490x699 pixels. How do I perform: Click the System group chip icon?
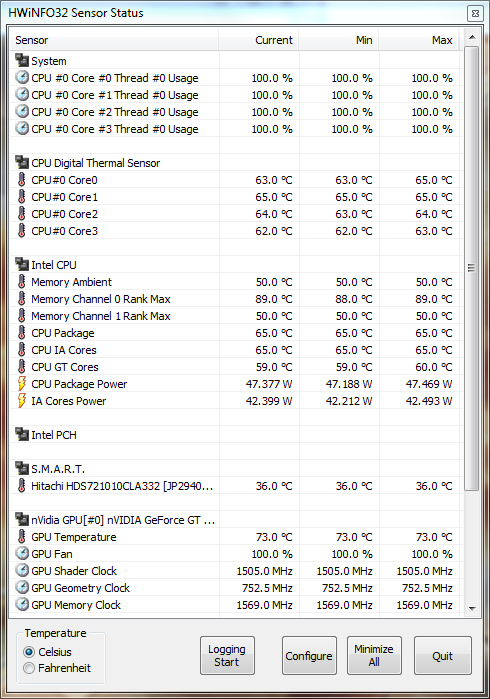(21, 60)
